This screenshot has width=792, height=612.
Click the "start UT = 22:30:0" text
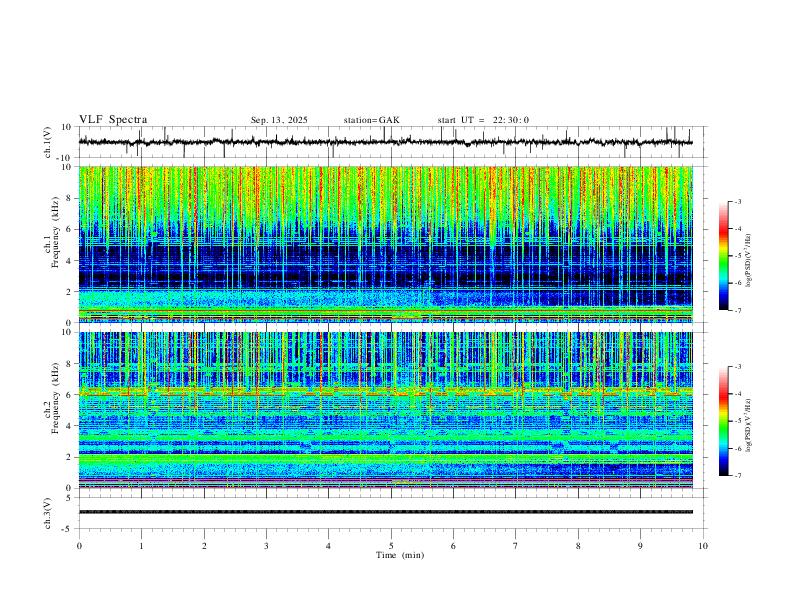tap(483, 120)
